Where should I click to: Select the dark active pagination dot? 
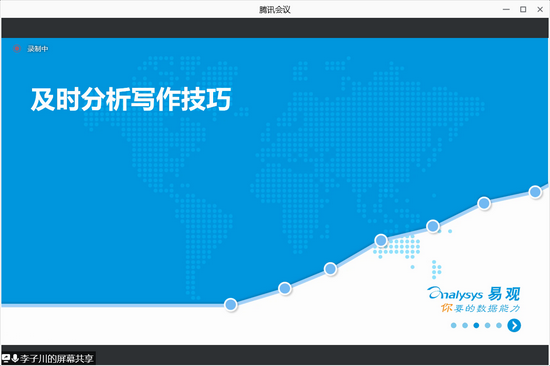[x=476, y=325]
